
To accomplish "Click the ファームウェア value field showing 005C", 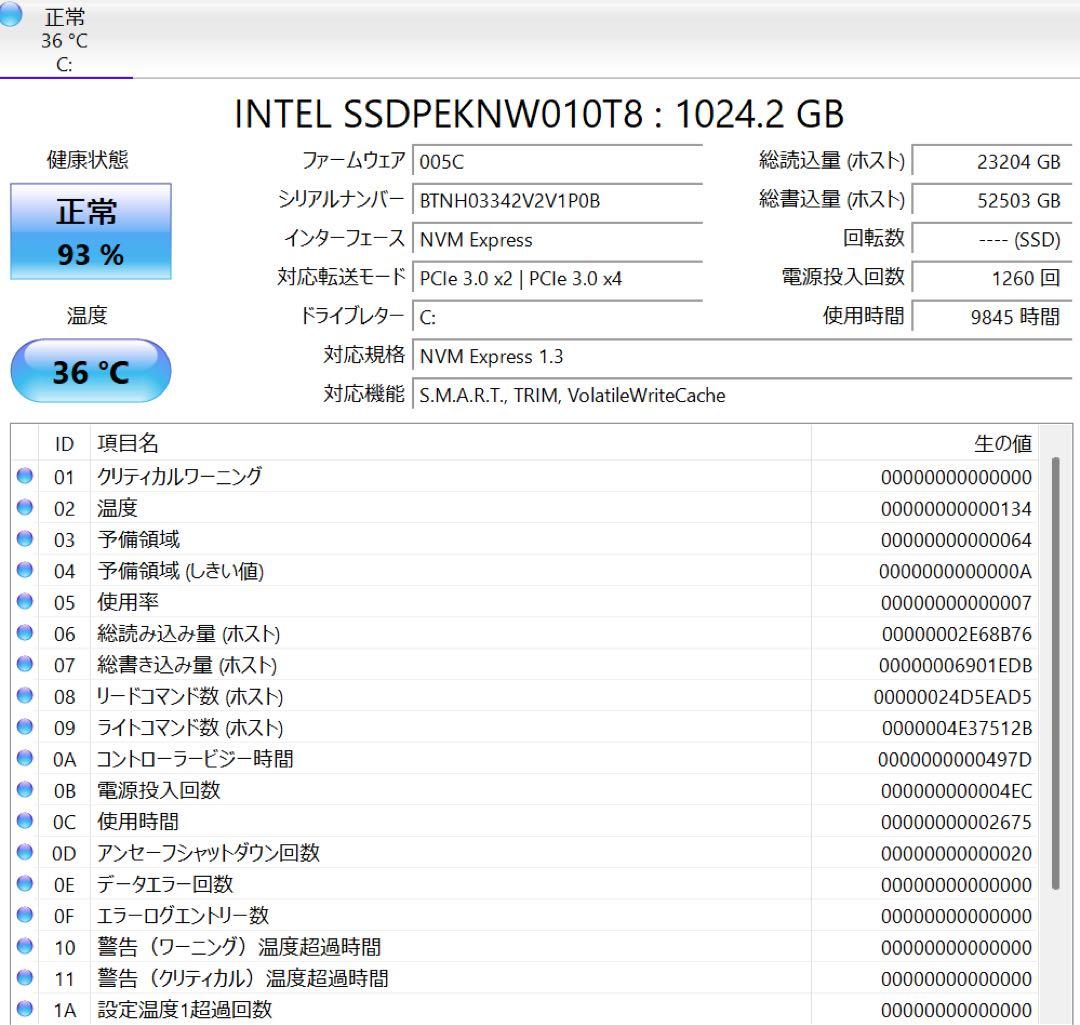I will coord(557,160).
